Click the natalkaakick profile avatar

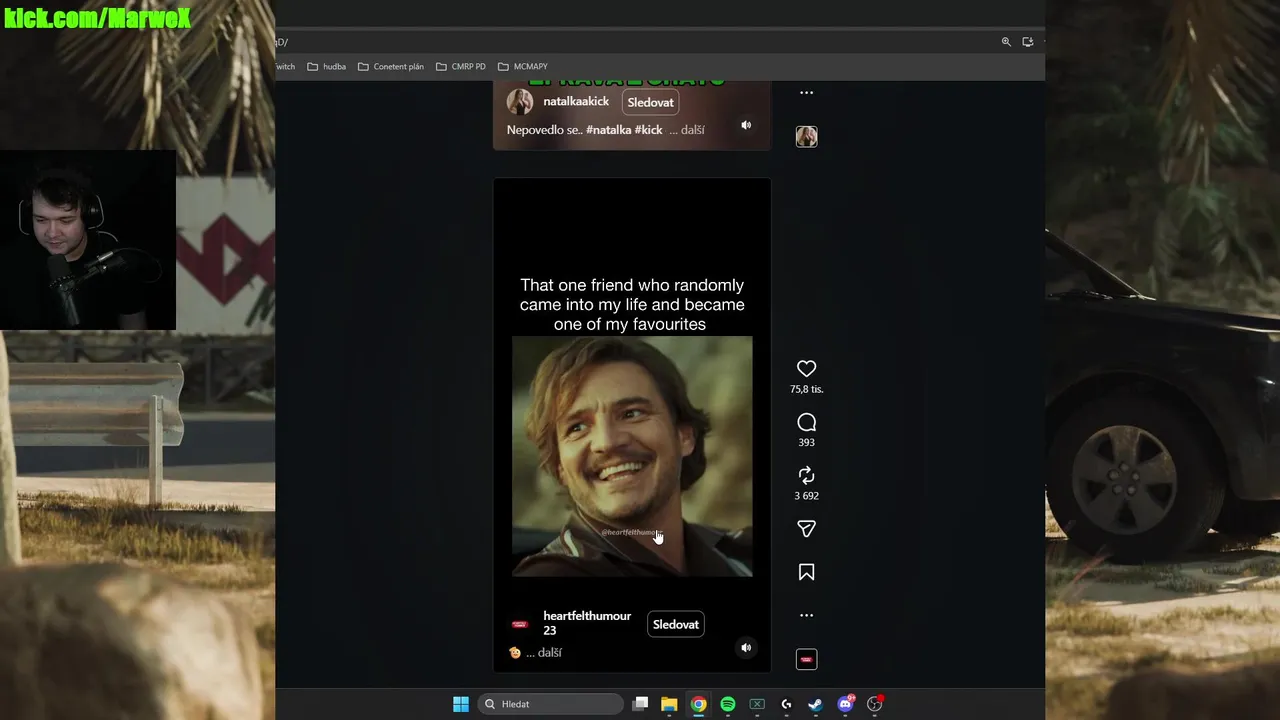coord(520,102)
